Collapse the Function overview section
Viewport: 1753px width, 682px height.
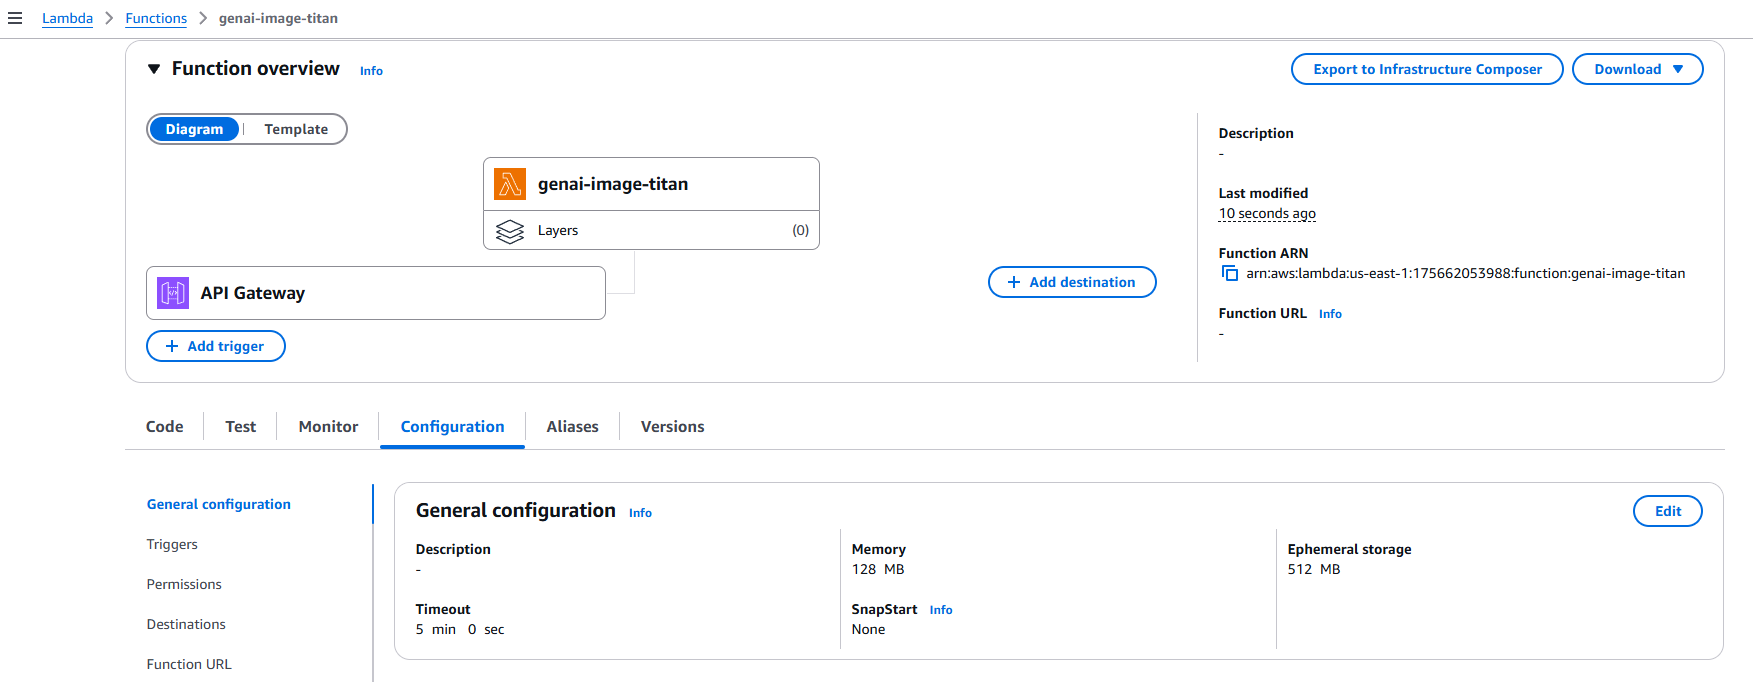tap(154, 69)
